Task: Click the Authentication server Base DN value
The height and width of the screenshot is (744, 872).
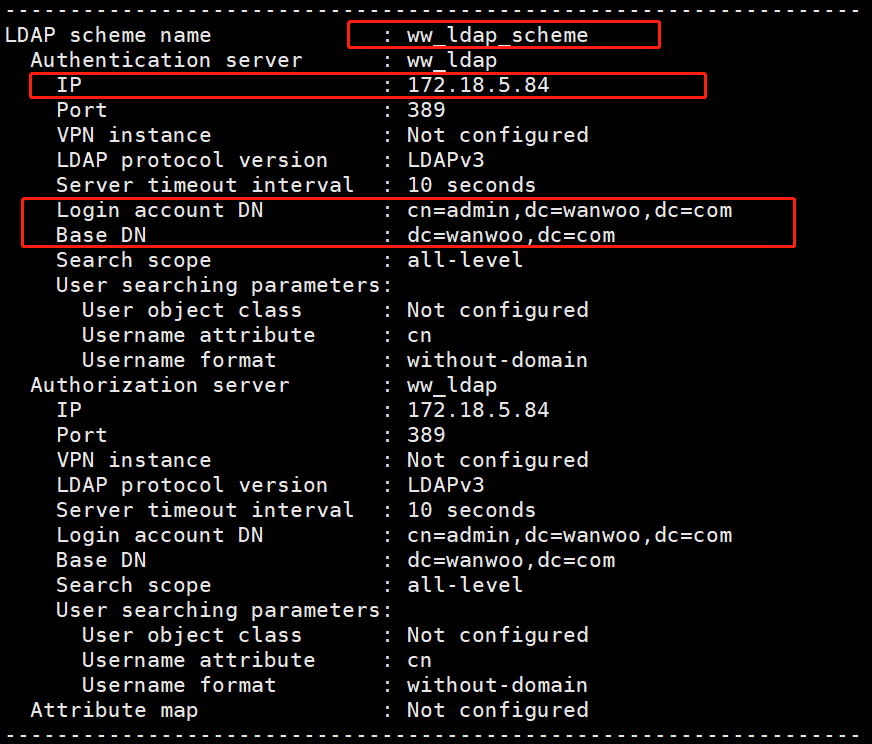Action: (511, 235)
